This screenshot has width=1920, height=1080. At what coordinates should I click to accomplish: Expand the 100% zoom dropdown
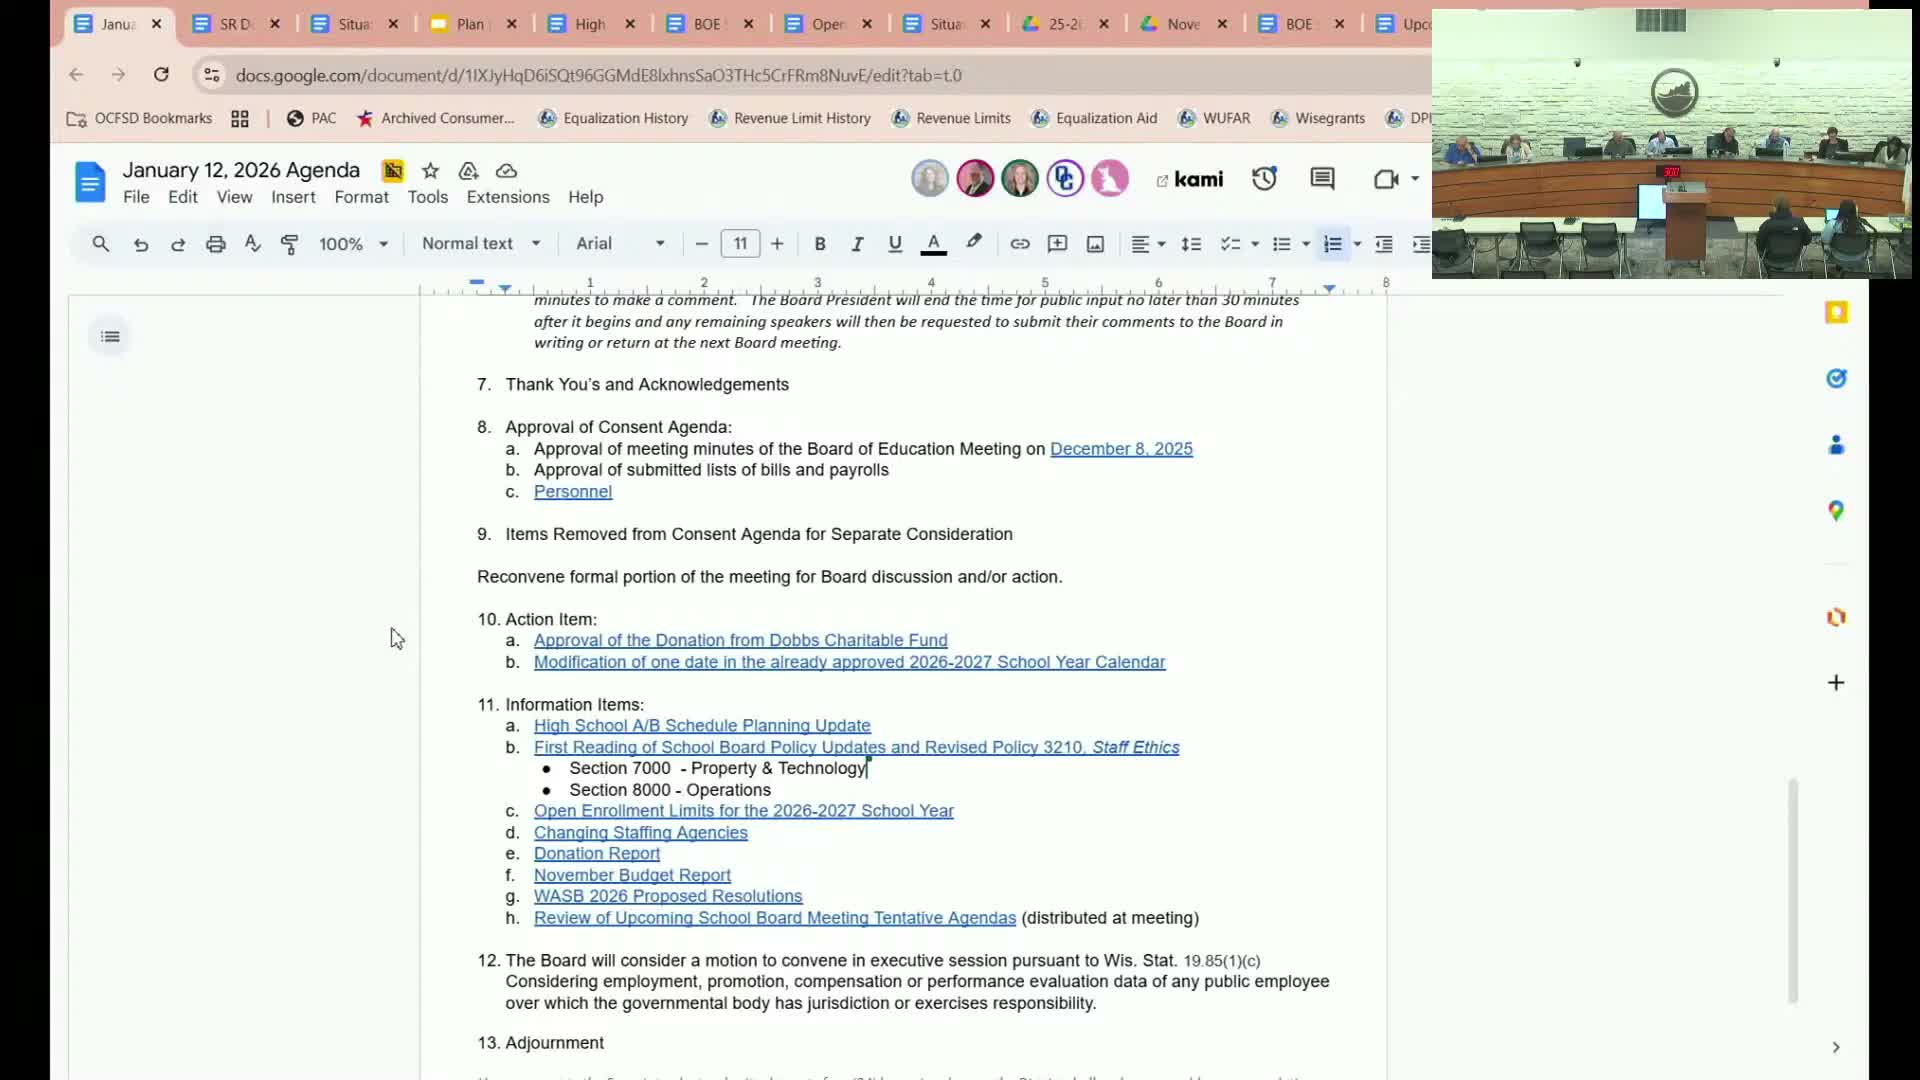(x=353, y=244)
